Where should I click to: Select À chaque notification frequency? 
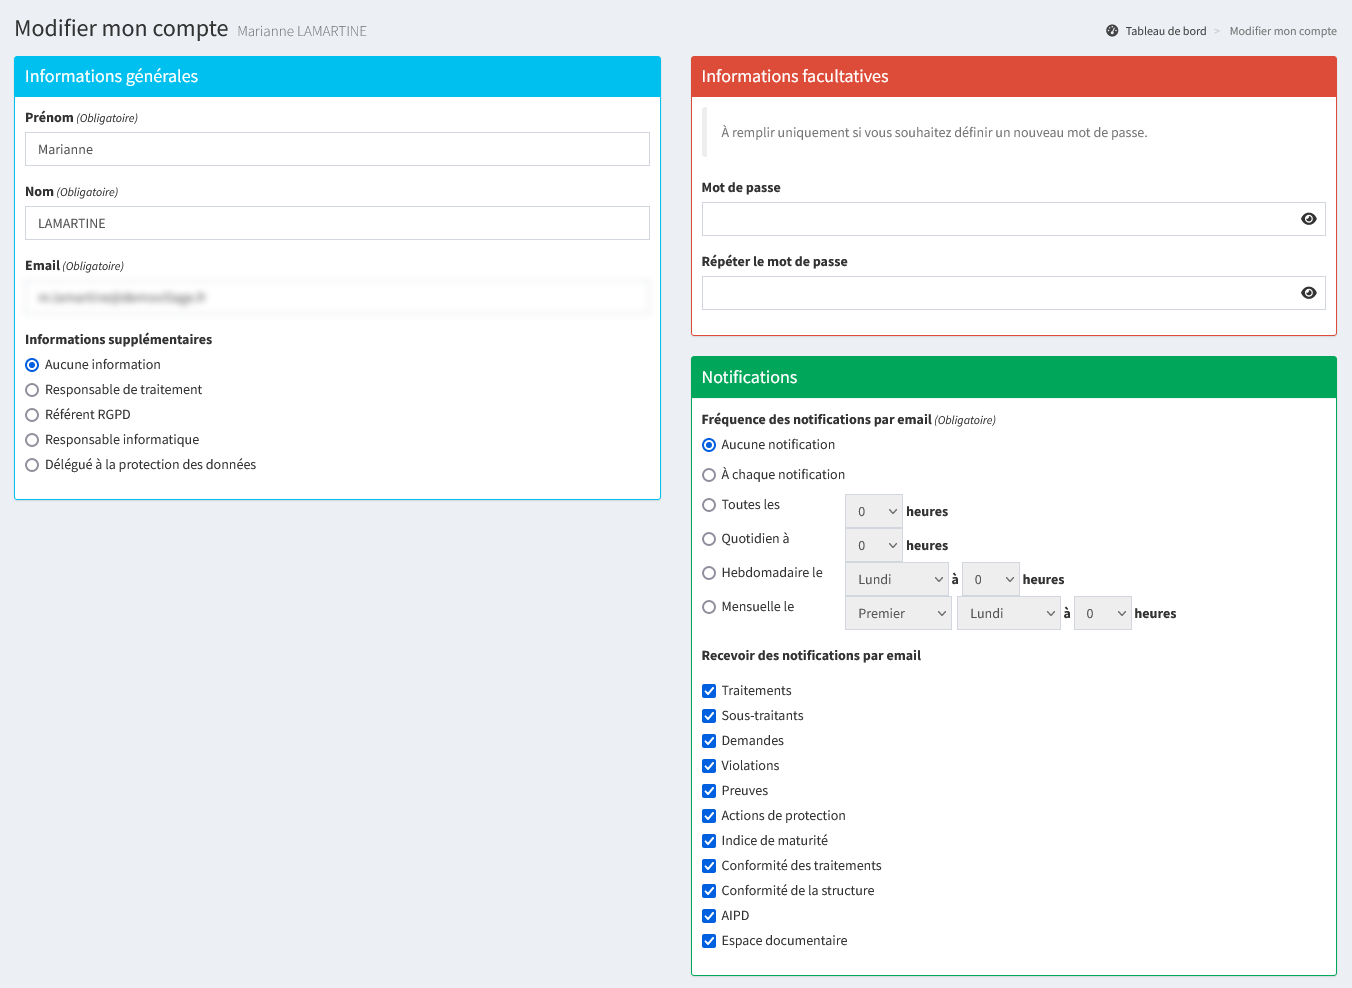(x=709, y=475)
